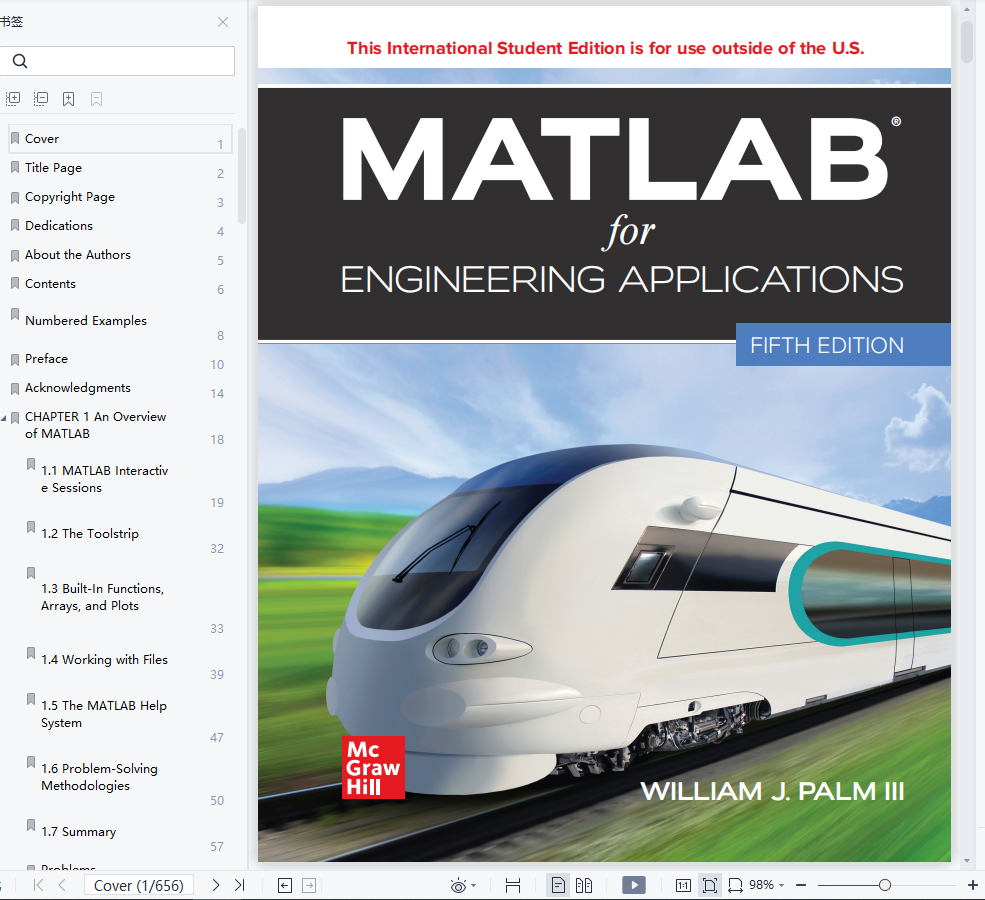
Task: Go to Numbered Examples bookmark
Action: coord(86,320)
